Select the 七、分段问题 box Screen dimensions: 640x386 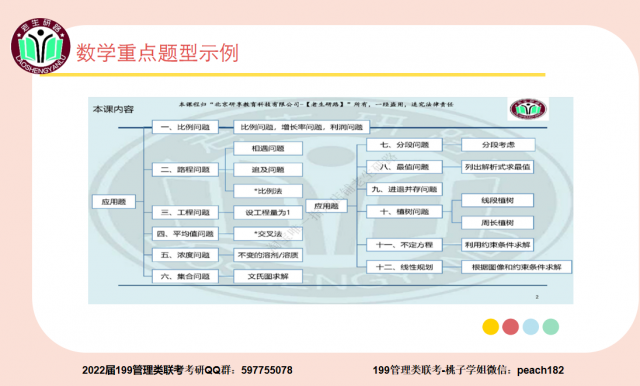pyautogui.click(x=404, y=145)
